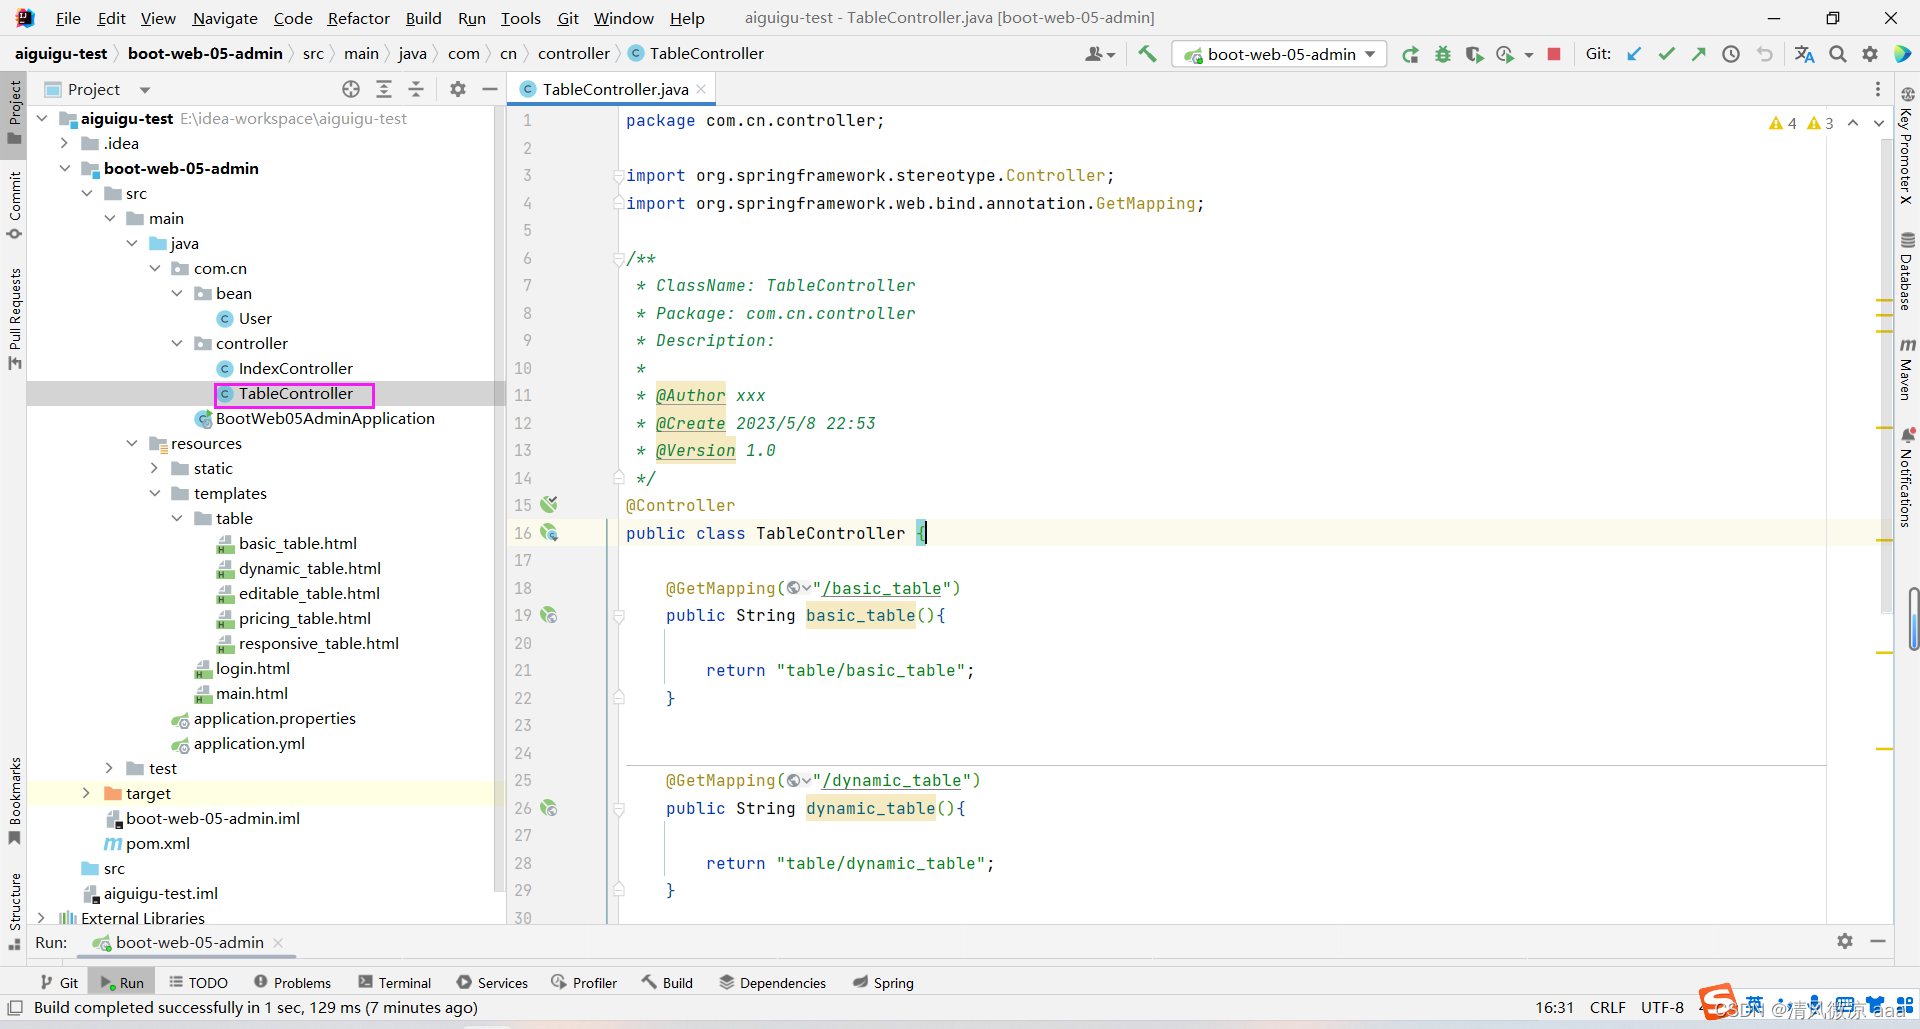Open the Structure side panel
1920x1029 pixels.
pos(14,912)
